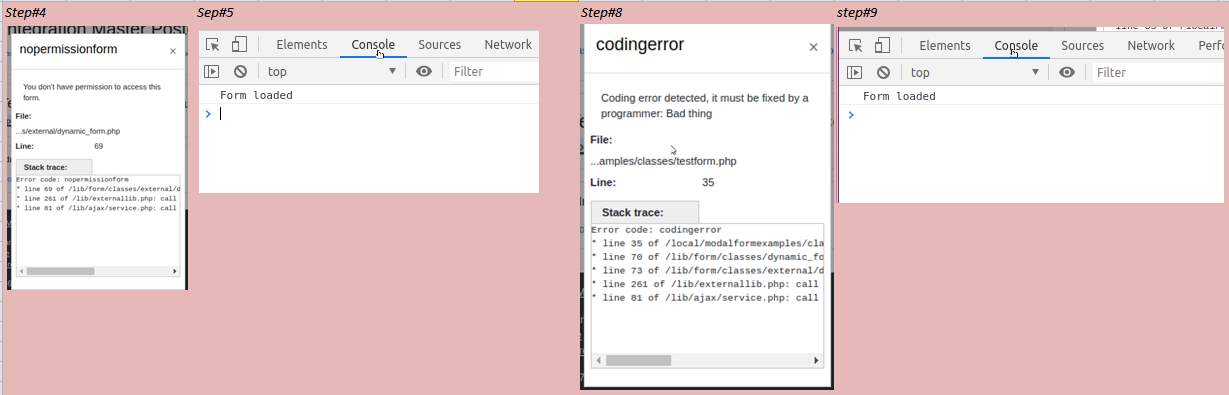Select Console tab in Sep#5 DevTools
1229x395 pixels.
point(373,44)
